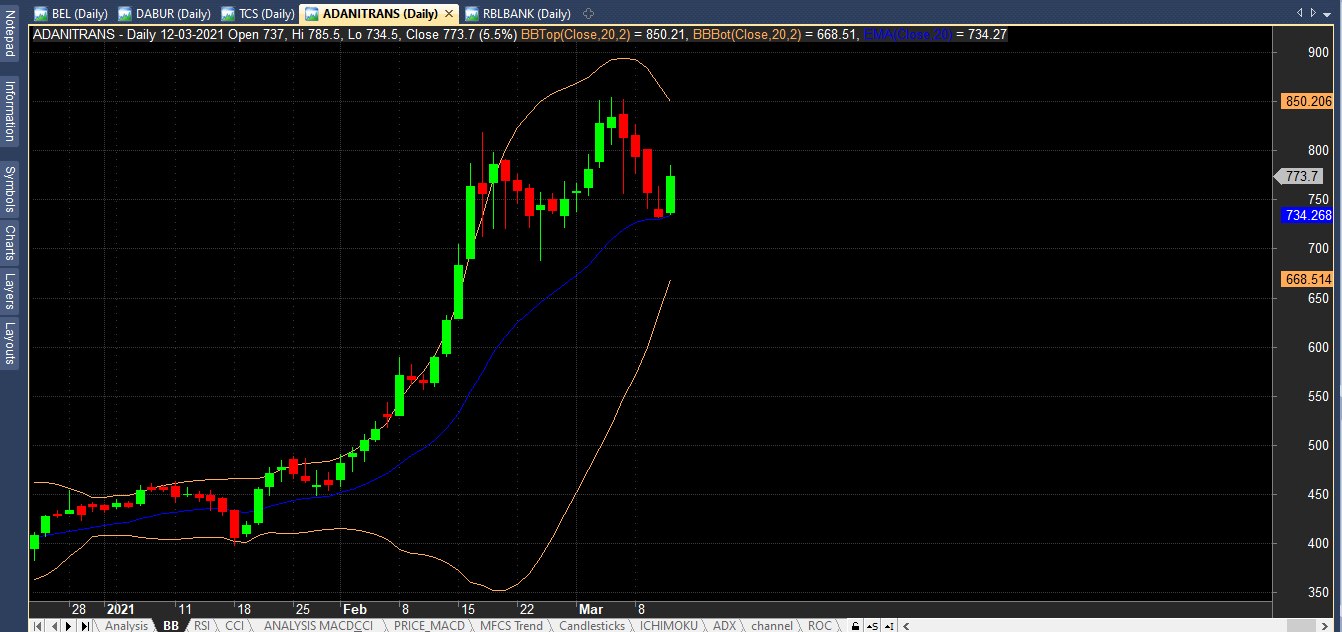
Task: Switch to the ROC sheet tab
Action: point(819,626)
